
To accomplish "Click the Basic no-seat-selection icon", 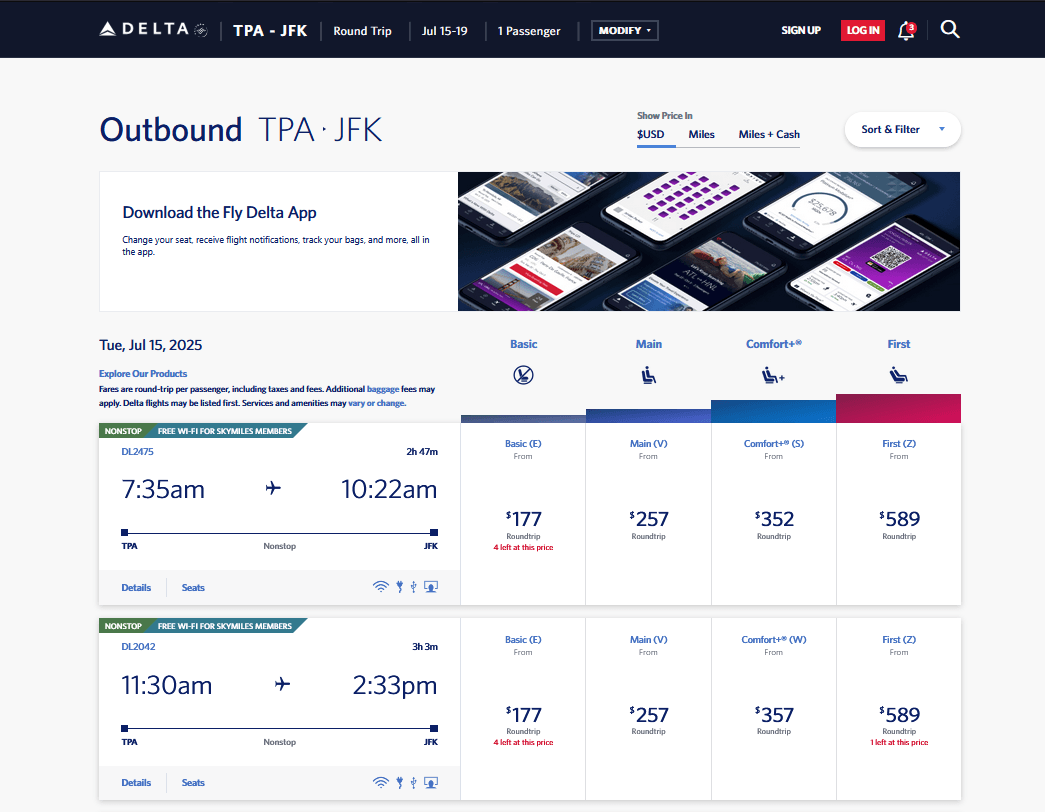I will [523, 376].
